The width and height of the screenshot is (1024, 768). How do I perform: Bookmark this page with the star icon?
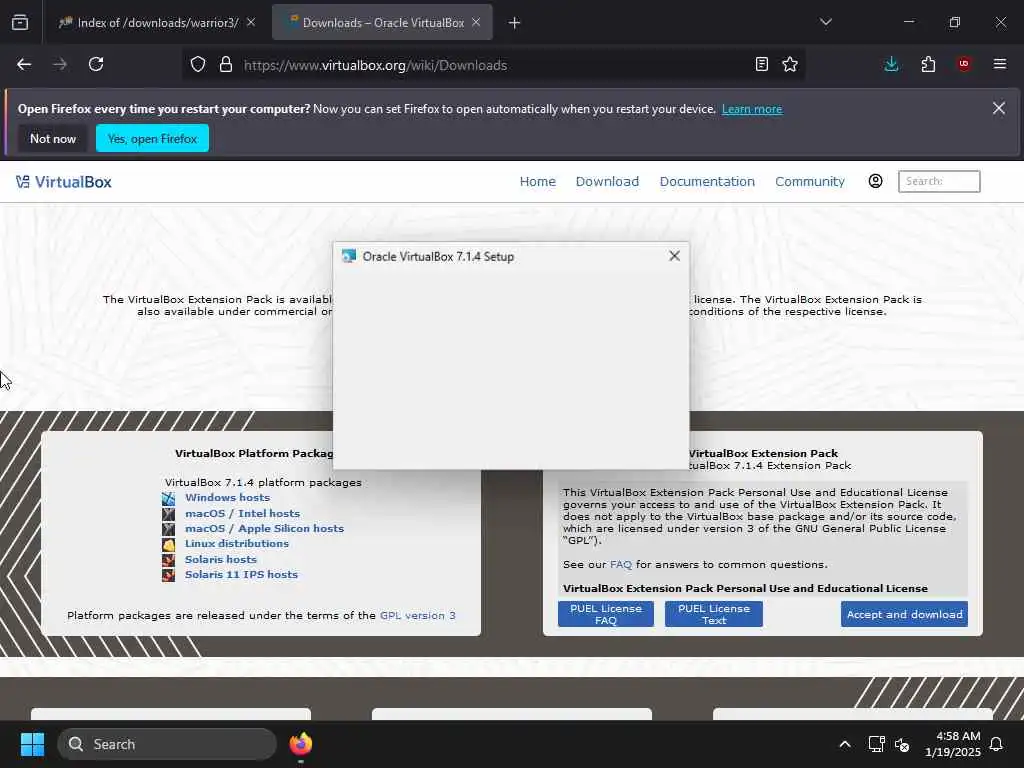click(790, 64)
